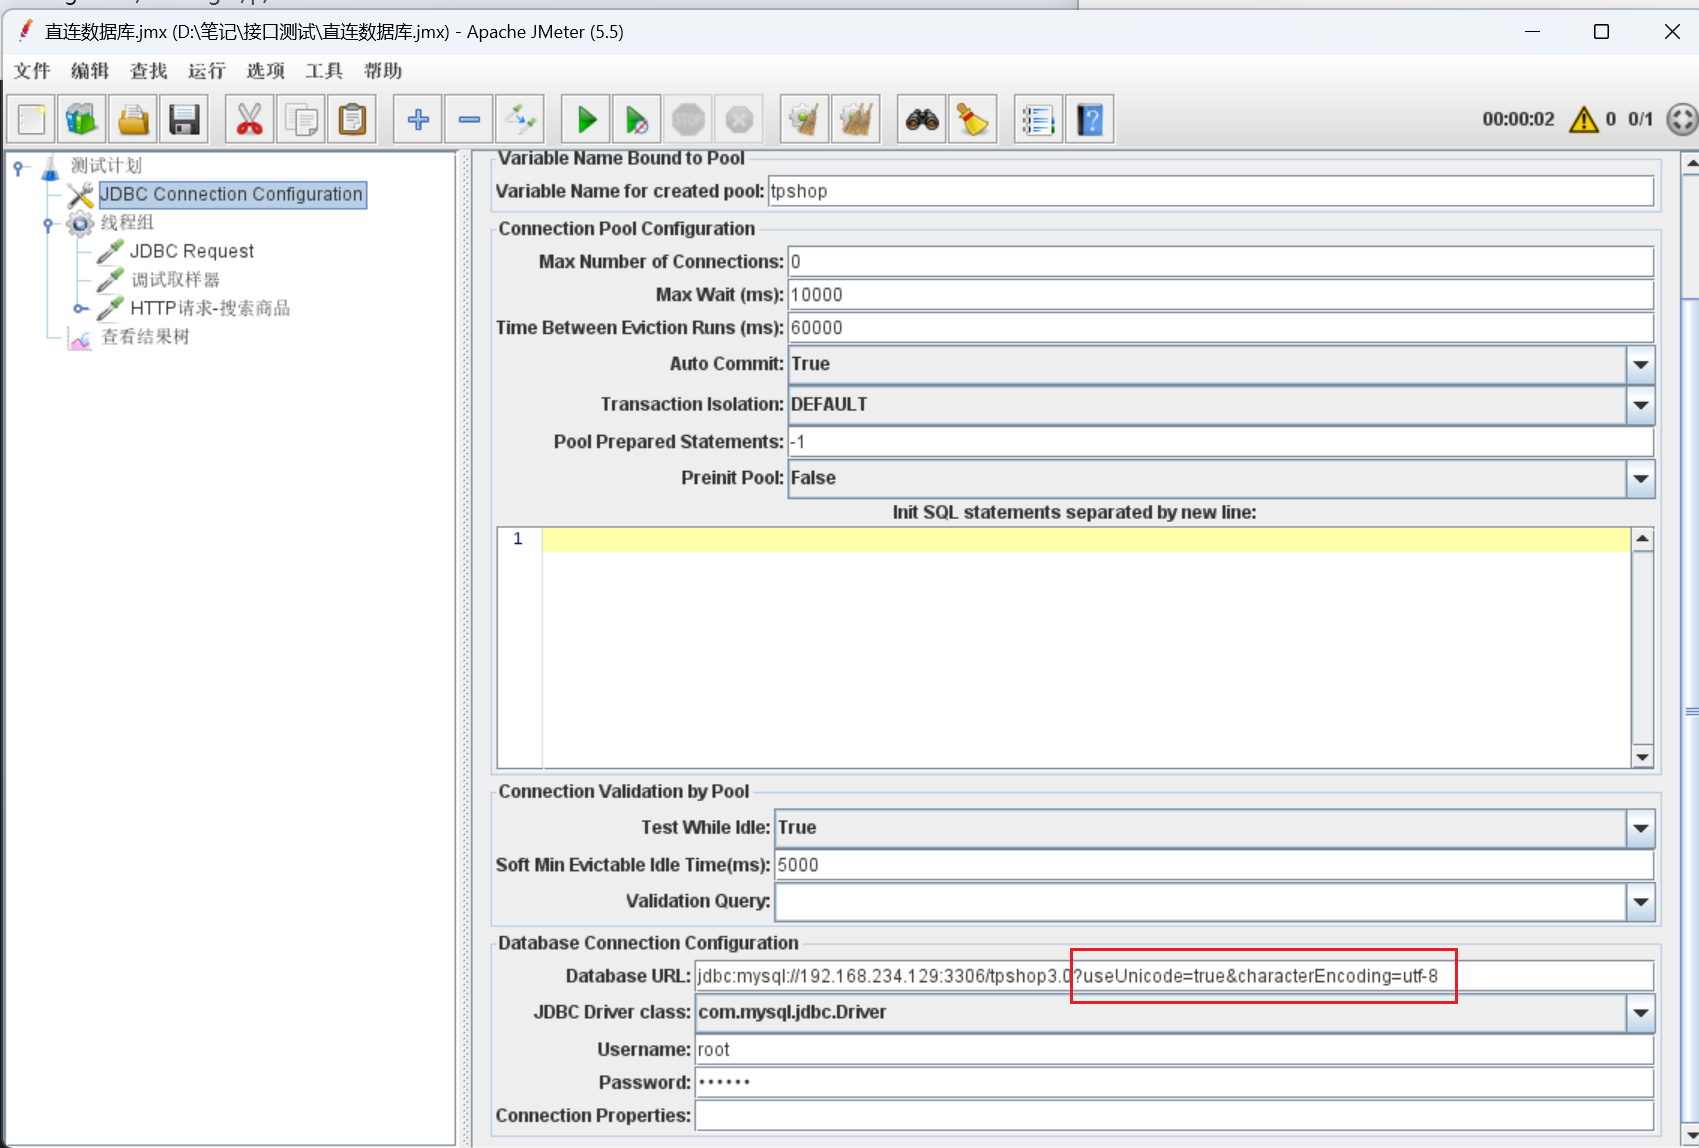
Task: Open the 选项 menu
Action: point(266,71)
